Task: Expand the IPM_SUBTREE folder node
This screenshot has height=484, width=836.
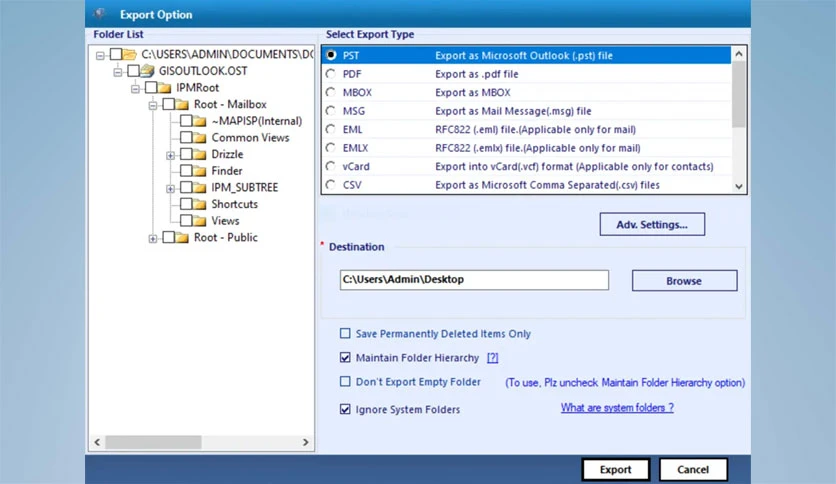Action: 170,189
